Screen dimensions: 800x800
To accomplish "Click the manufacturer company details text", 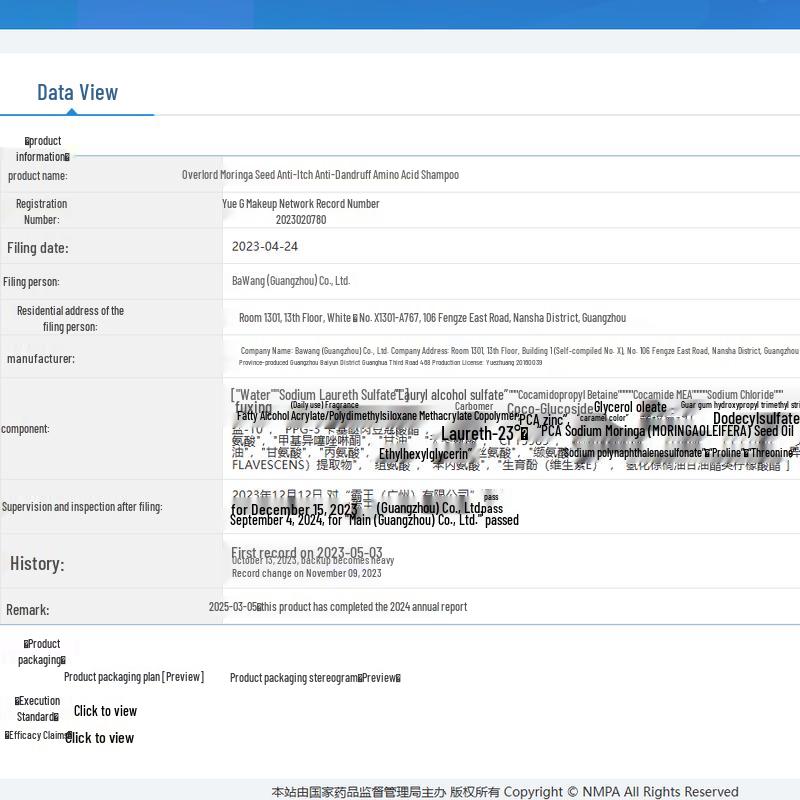I will point(518,351).
